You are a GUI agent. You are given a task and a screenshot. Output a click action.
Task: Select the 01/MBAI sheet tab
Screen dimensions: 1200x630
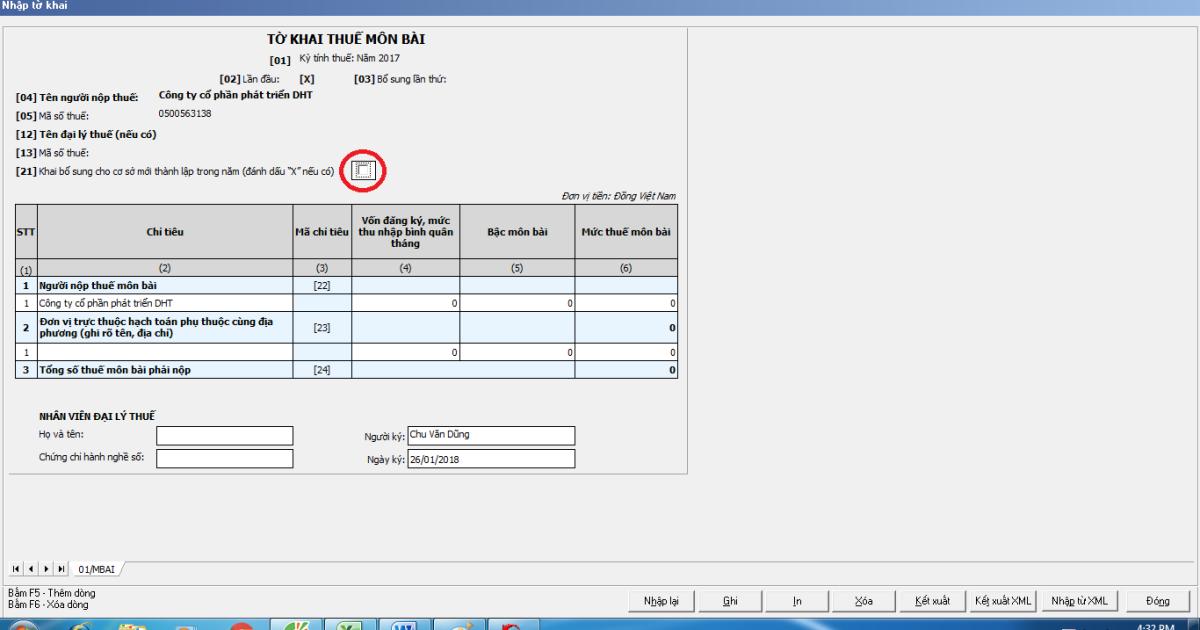pyautogui.click(x=96, y=569)
